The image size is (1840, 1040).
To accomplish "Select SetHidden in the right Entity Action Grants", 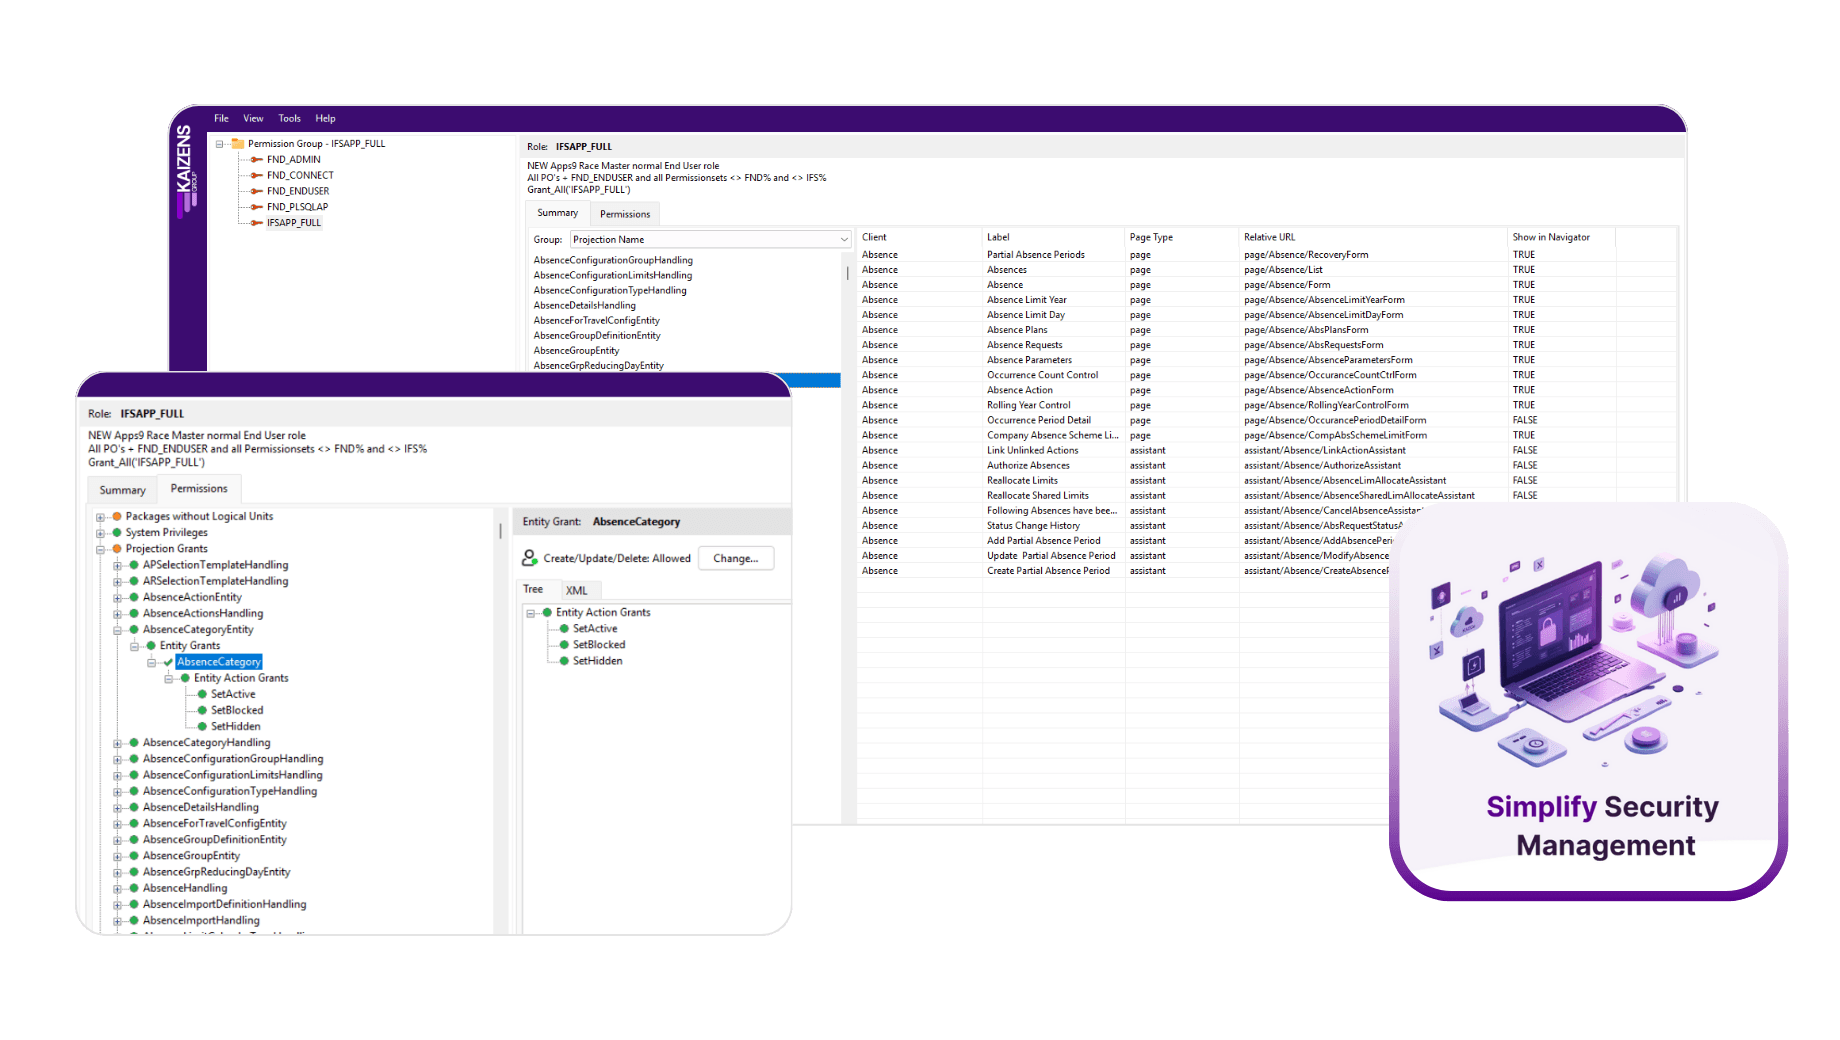I will tap(598, 661).
